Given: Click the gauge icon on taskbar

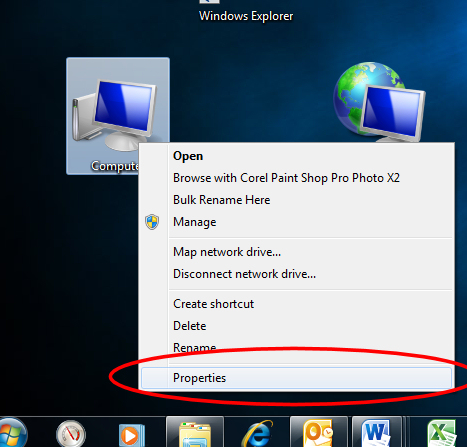Looking at the screenshot, I should coord(71,434).
